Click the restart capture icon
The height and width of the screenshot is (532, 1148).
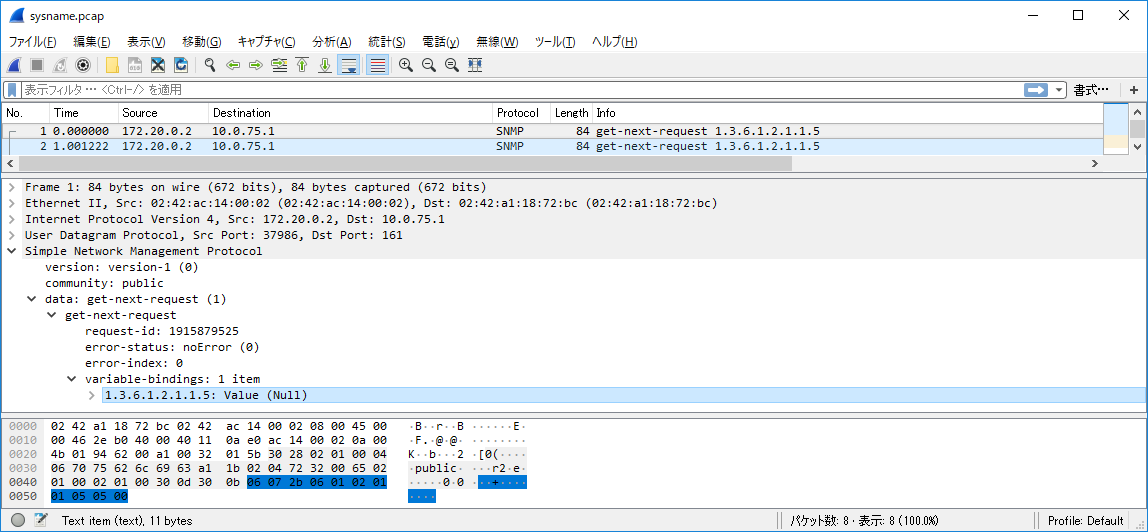[x=60, y=65]
